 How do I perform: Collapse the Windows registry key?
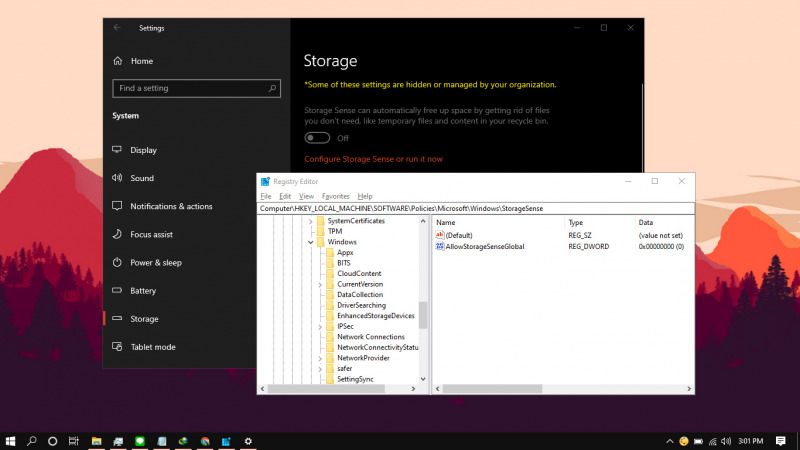310,242
